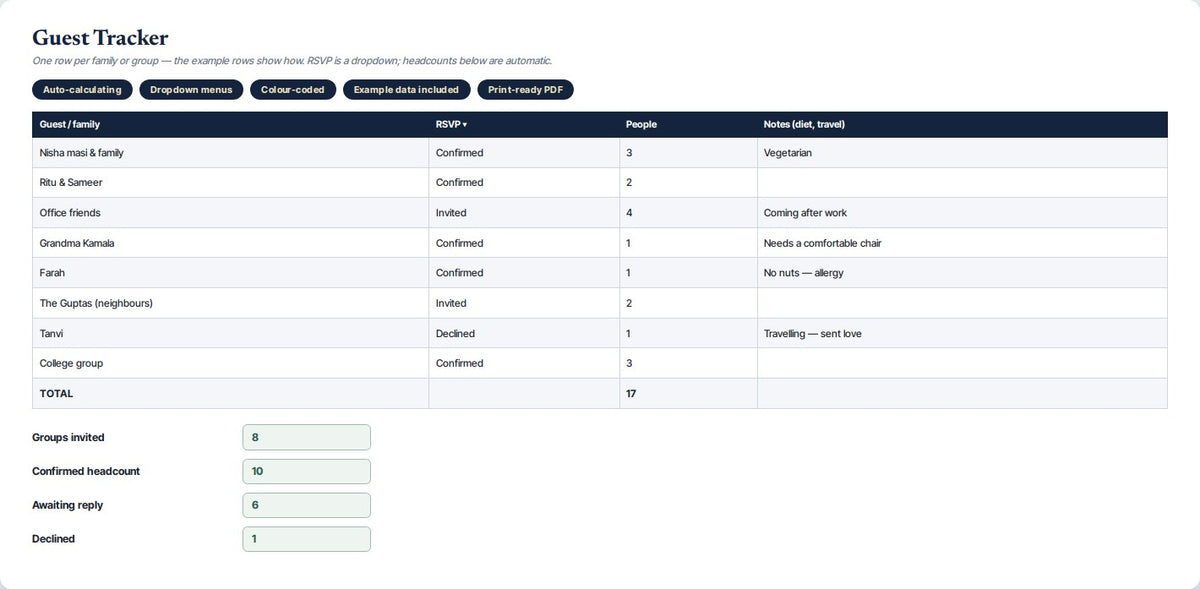Click the Confirmed headcount result box
Image resolution: width=1200 pixels, height=589 pixels.
306,471
